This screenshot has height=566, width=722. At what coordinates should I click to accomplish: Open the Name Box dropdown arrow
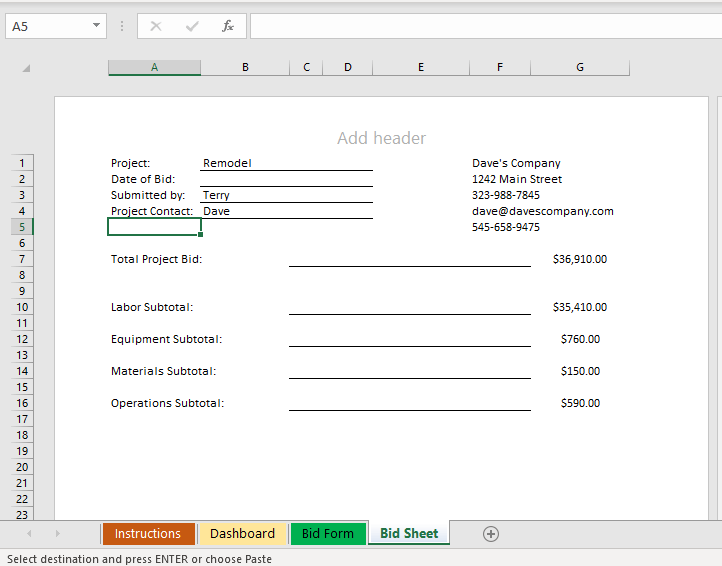[96, 26]
